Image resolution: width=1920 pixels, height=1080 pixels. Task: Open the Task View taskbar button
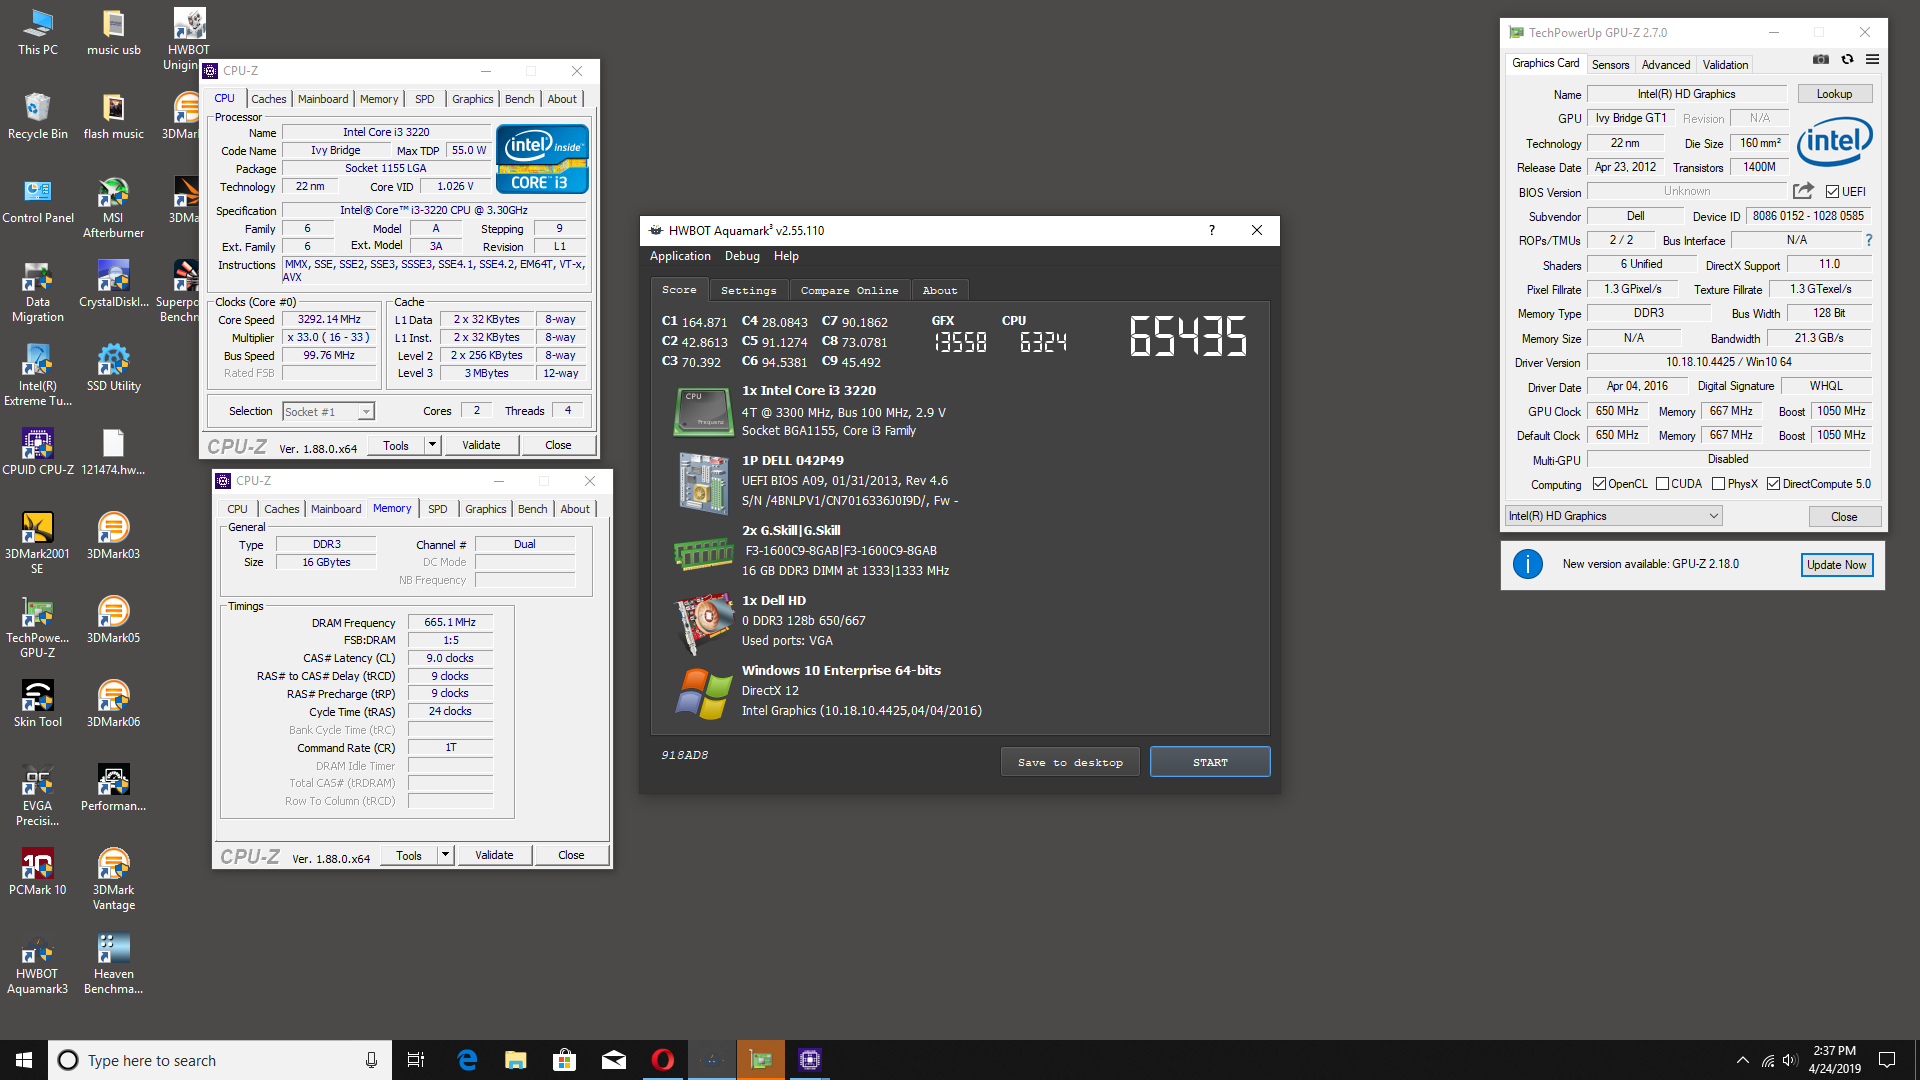[x=416, y=1060]
